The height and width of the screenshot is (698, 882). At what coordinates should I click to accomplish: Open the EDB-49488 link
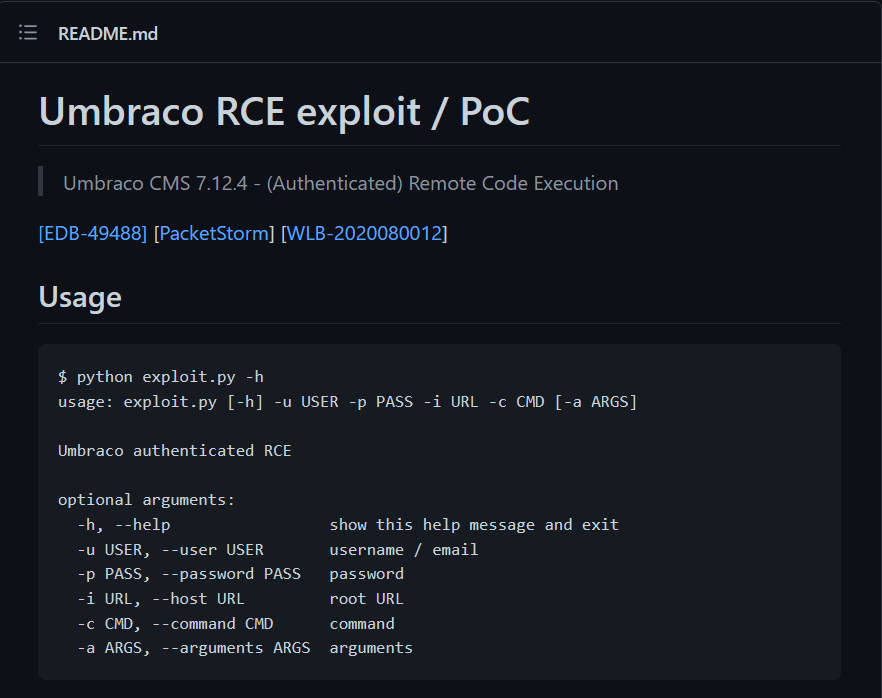click(x=92, y=233)
